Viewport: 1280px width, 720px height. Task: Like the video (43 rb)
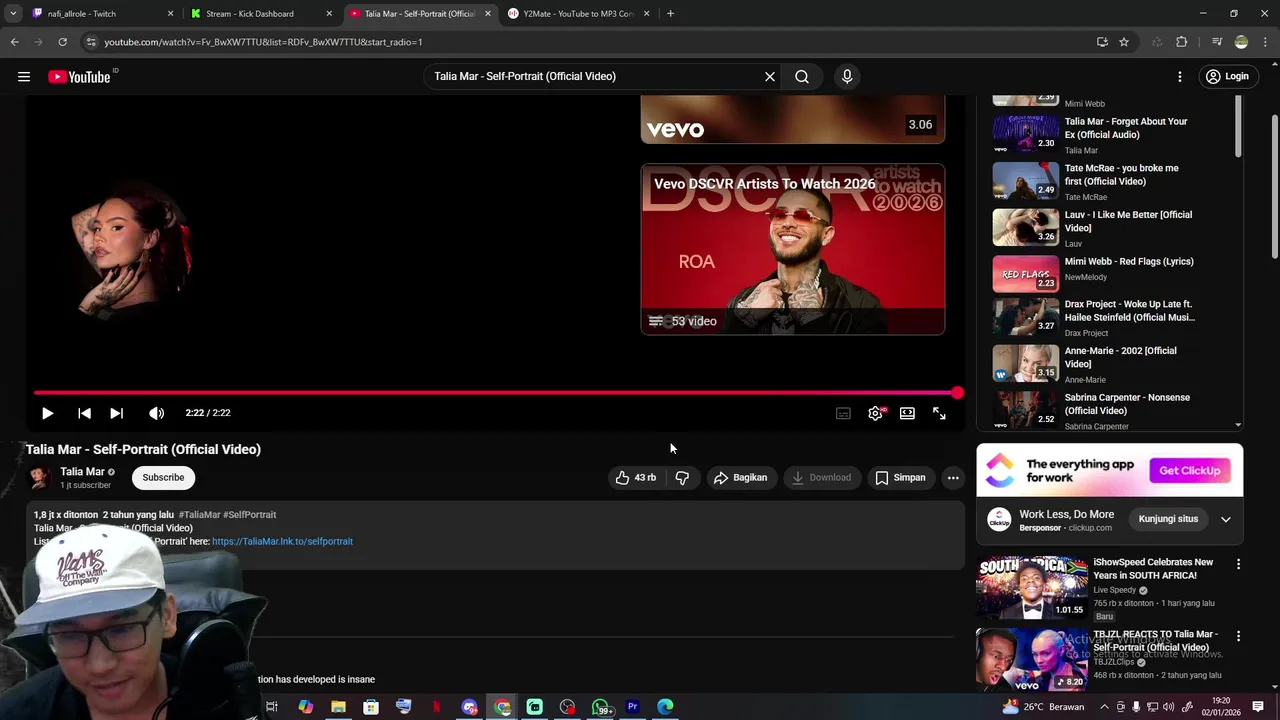636,478
